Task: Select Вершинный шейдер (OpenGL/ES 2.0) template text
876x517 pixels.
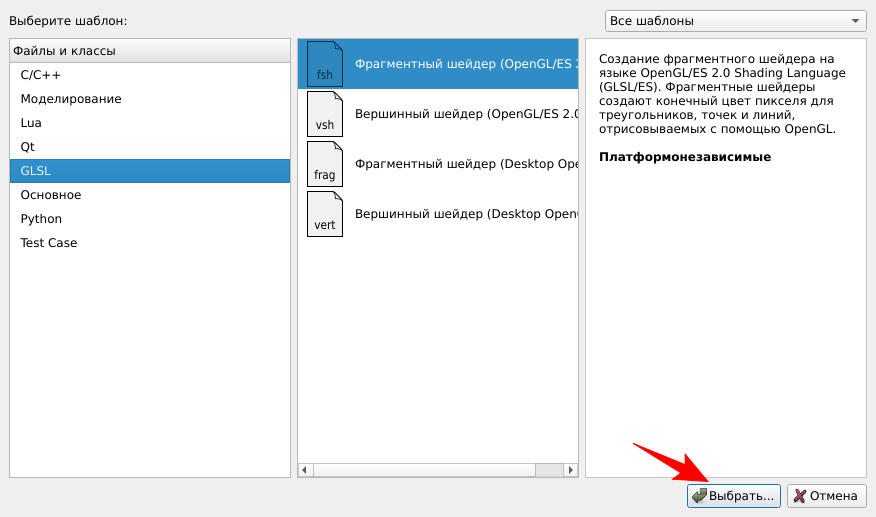Action: point(466,114)
